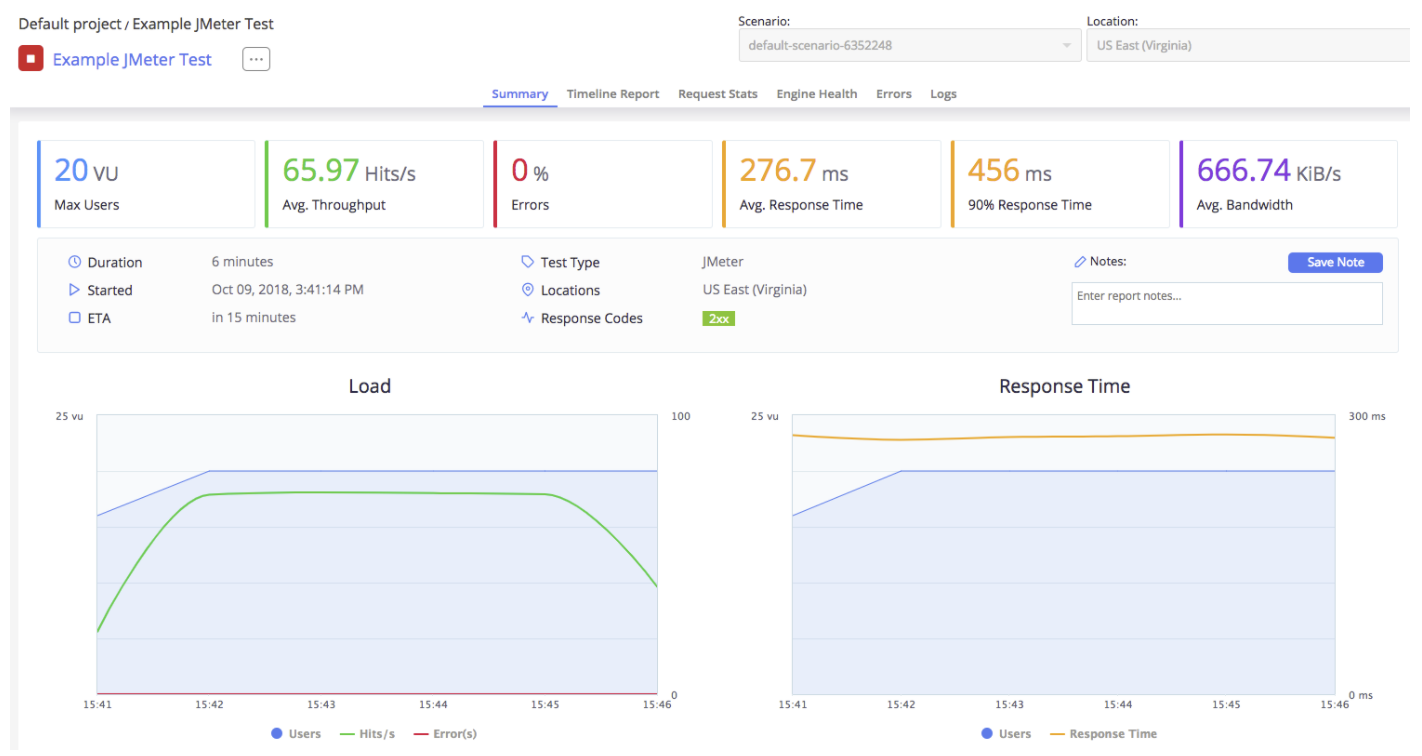Image resolution: width=1422 pixels, height=756 pixels.
Task: Toggle Users series in Load chart legend
Action: pyautogui.click(x=296, y=734)
